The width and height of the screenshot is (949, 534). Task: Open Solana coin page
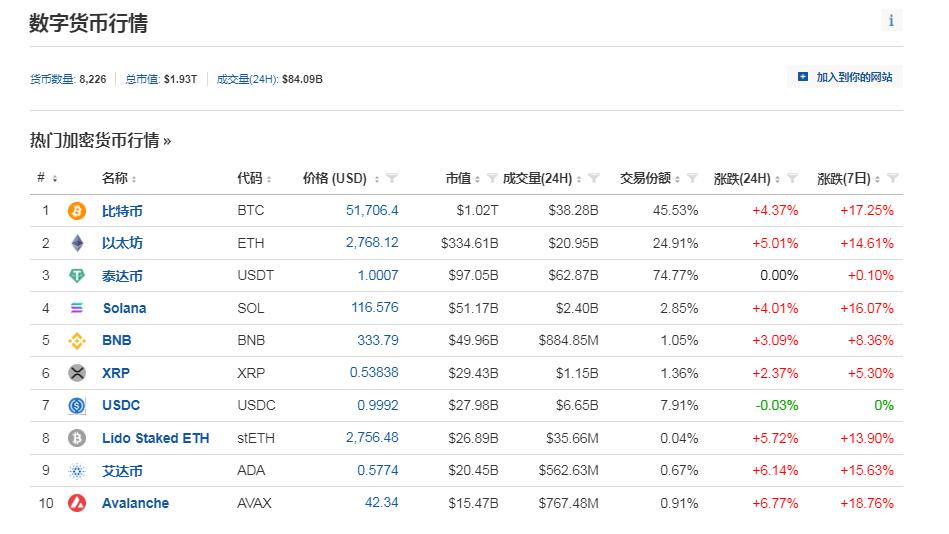pos(124,308)
